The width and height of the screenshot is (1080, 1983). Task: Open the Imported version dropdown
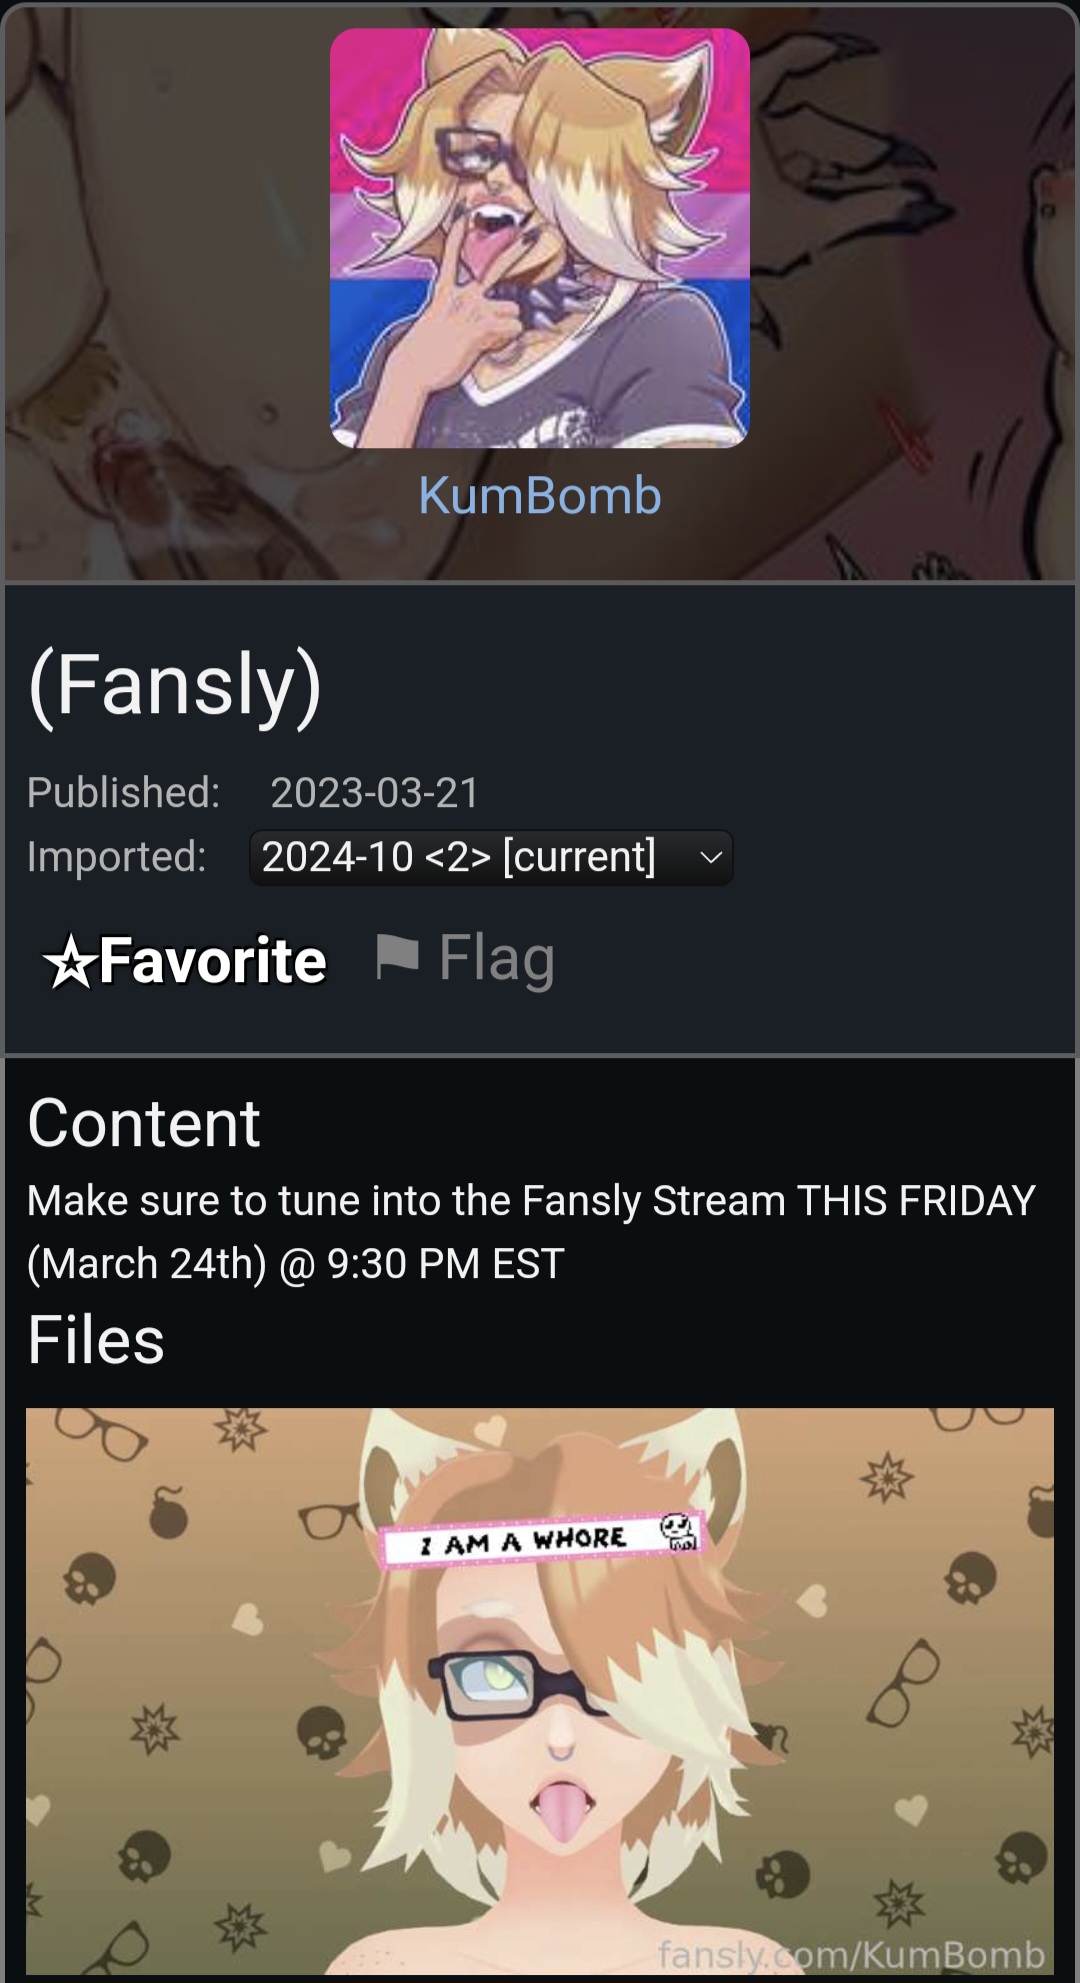(491, 858)
